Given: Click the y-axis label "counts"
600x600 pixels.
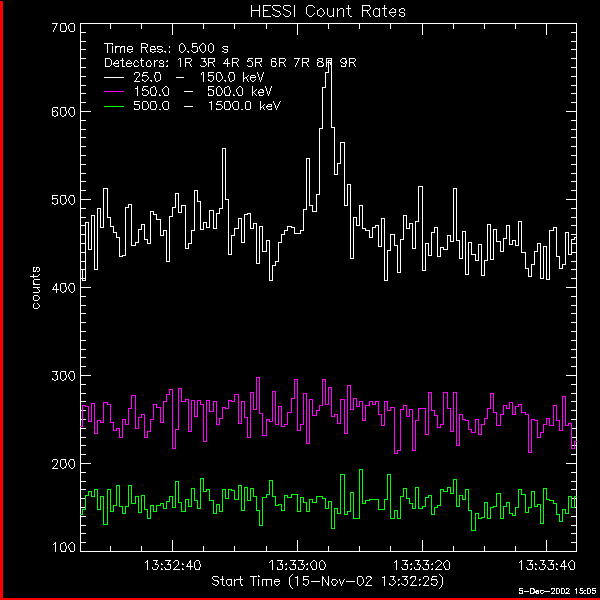Looking at the screenshot, I should click(36, 287).
